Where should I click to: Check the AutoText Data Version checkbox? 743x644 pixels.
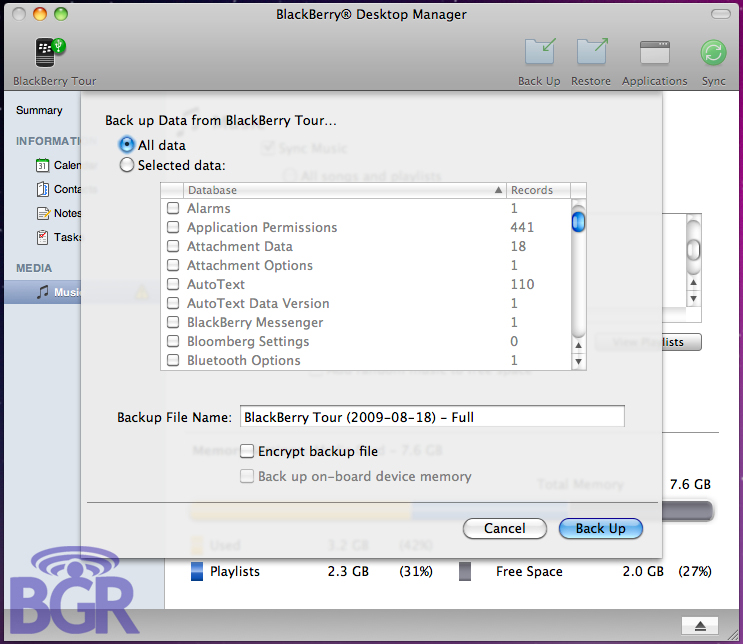173,303
